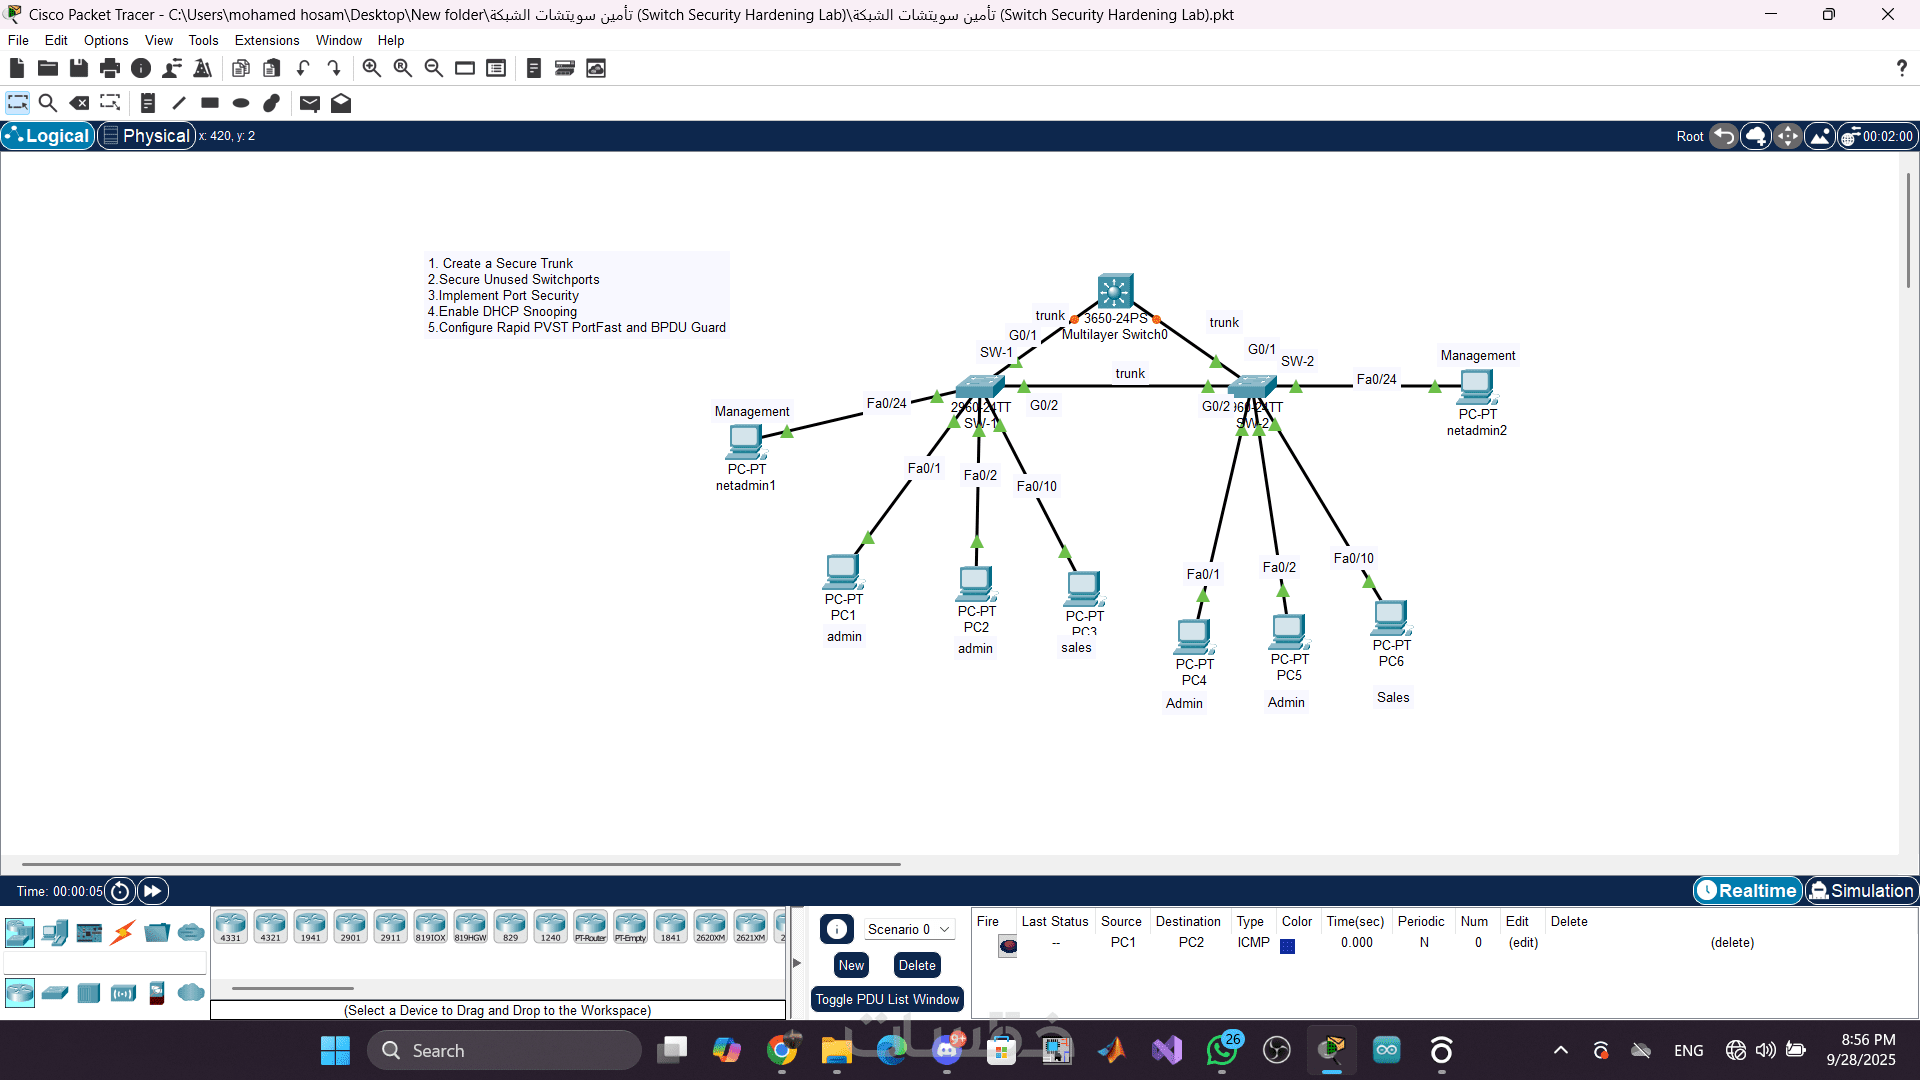This screenshot has height=1080, width=1920.
Task: Select the Inspect magnifier tool
Action: click(47, 103)
